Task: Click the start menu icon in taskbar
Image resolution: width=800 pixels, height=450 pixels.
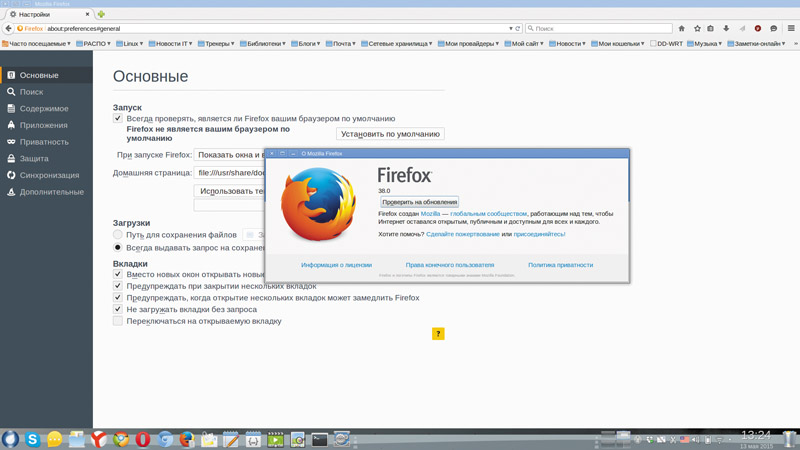Action: [10, 439]
